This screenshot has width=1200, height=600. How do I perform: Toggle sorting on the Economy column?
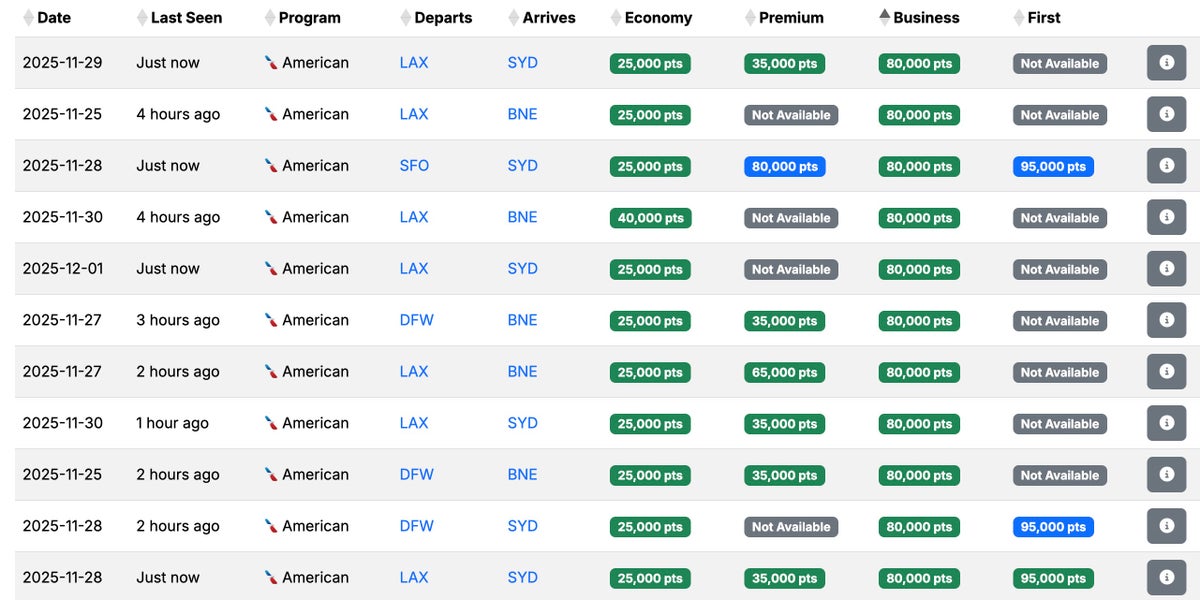pyautogui.click(x=614, y=17)
